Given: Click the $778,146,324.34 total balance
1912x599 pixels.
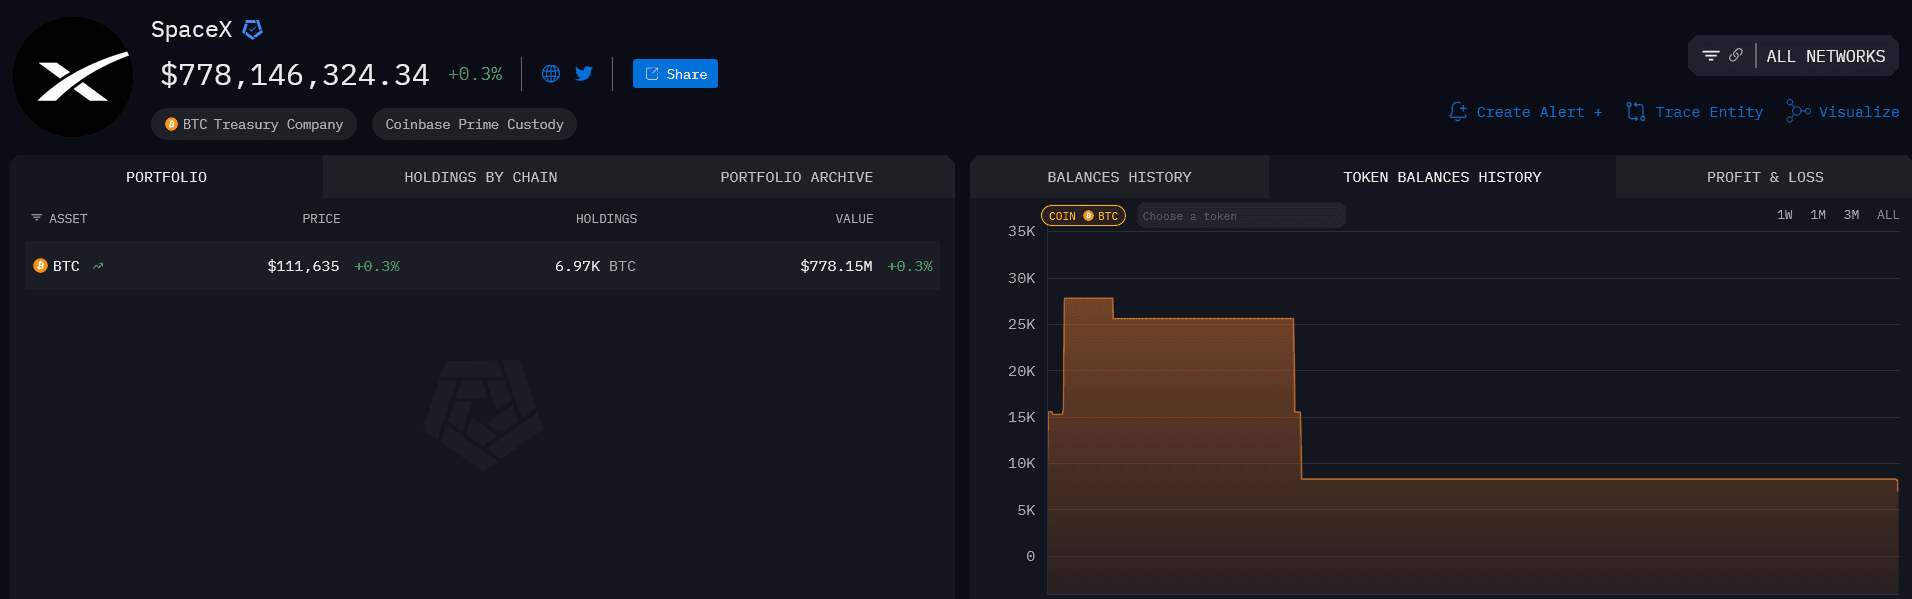Looking at the screenshot, I should pyautogui.click(x=295, y=75).
